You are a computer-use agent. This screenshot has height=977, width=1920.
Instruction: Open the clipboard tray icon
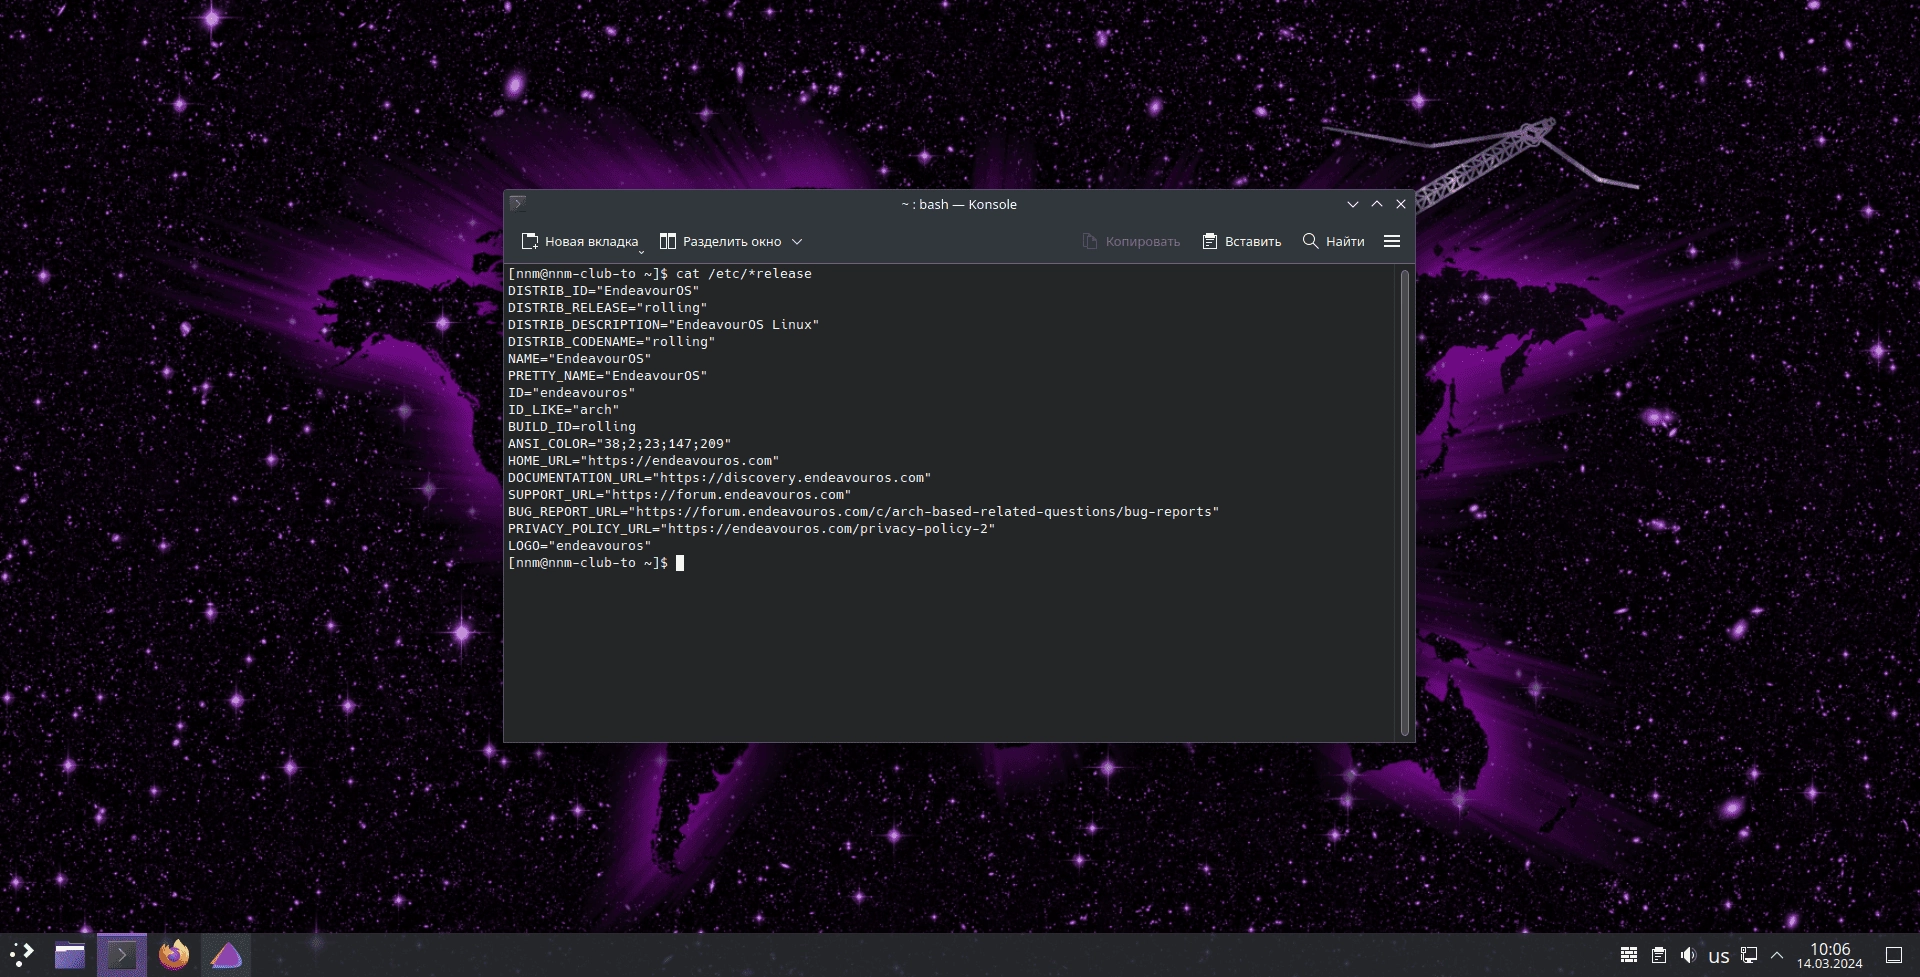pyautogui.click(x=1659, y=955)
